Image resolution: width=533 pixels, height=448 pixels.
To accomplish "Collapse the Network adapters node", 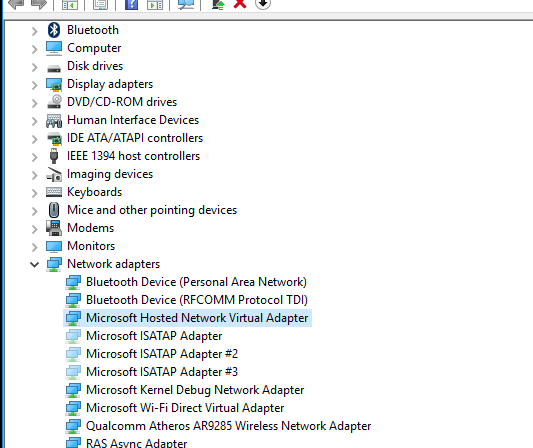I will (34, 264).
